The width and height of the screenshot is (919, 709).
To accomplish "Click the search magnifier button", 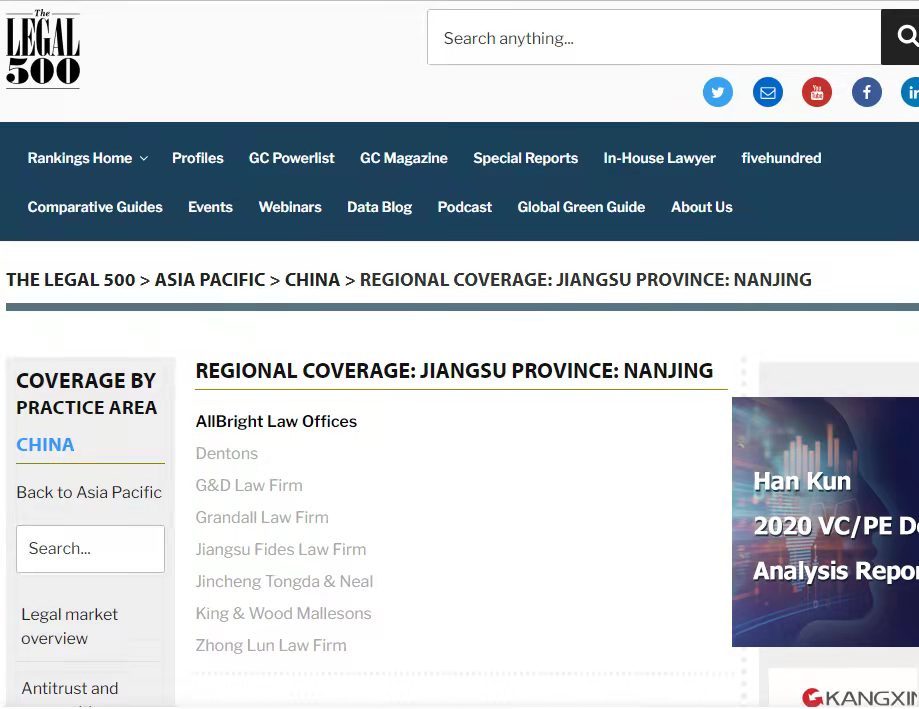I will click(x=901, y=37).
